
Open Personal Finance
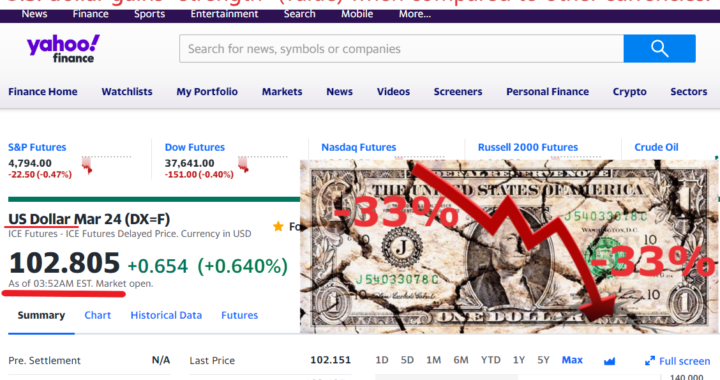click(547, 92)
